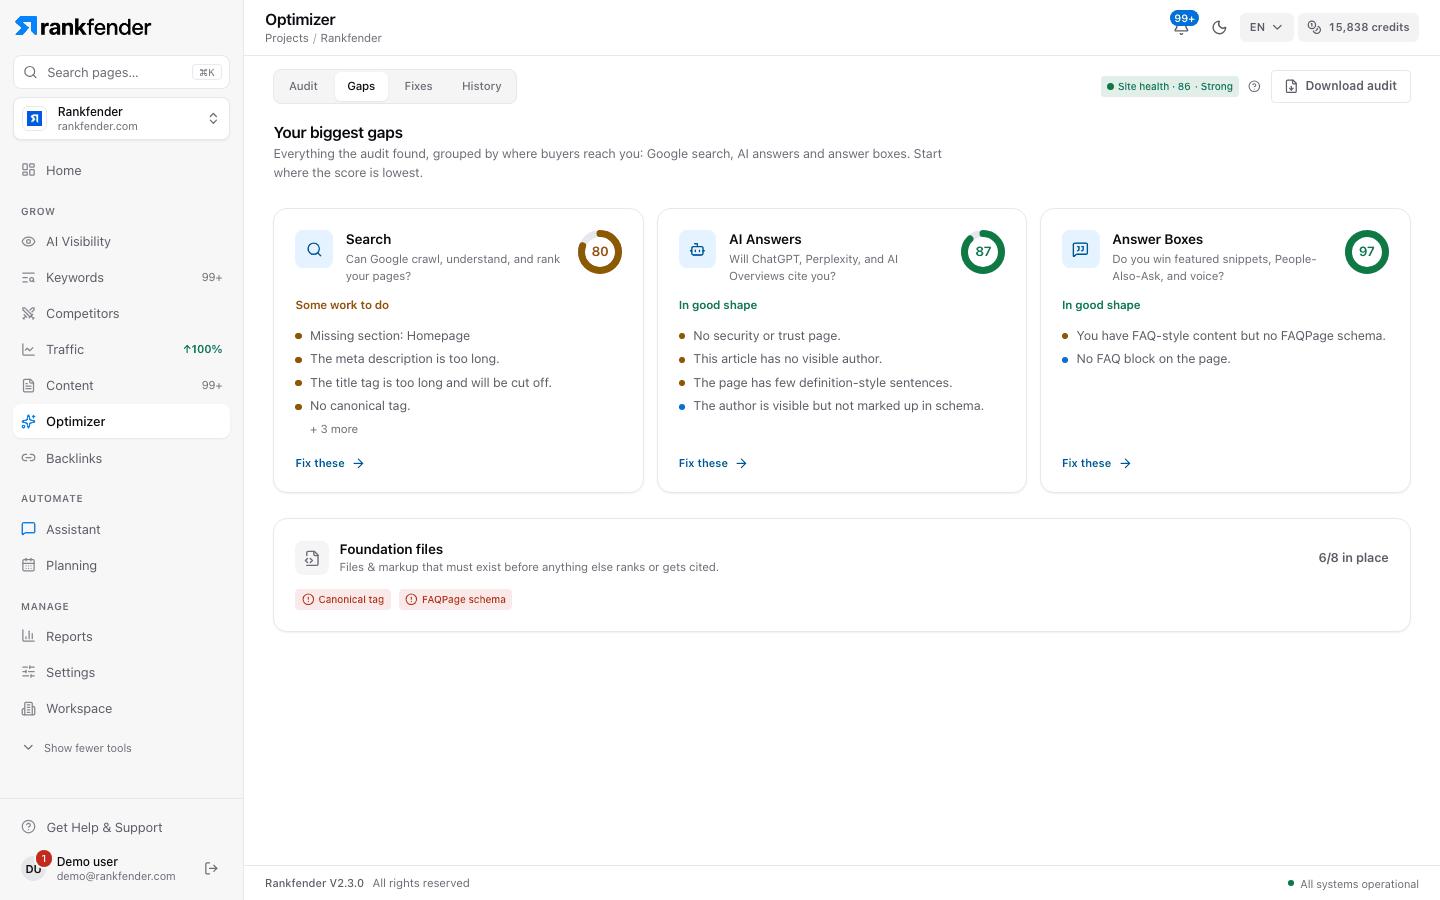The image size is (1440, 900).
Task: Toggle dark mode moon icon
Action: pyautogui.click(x=1219, y=27)
